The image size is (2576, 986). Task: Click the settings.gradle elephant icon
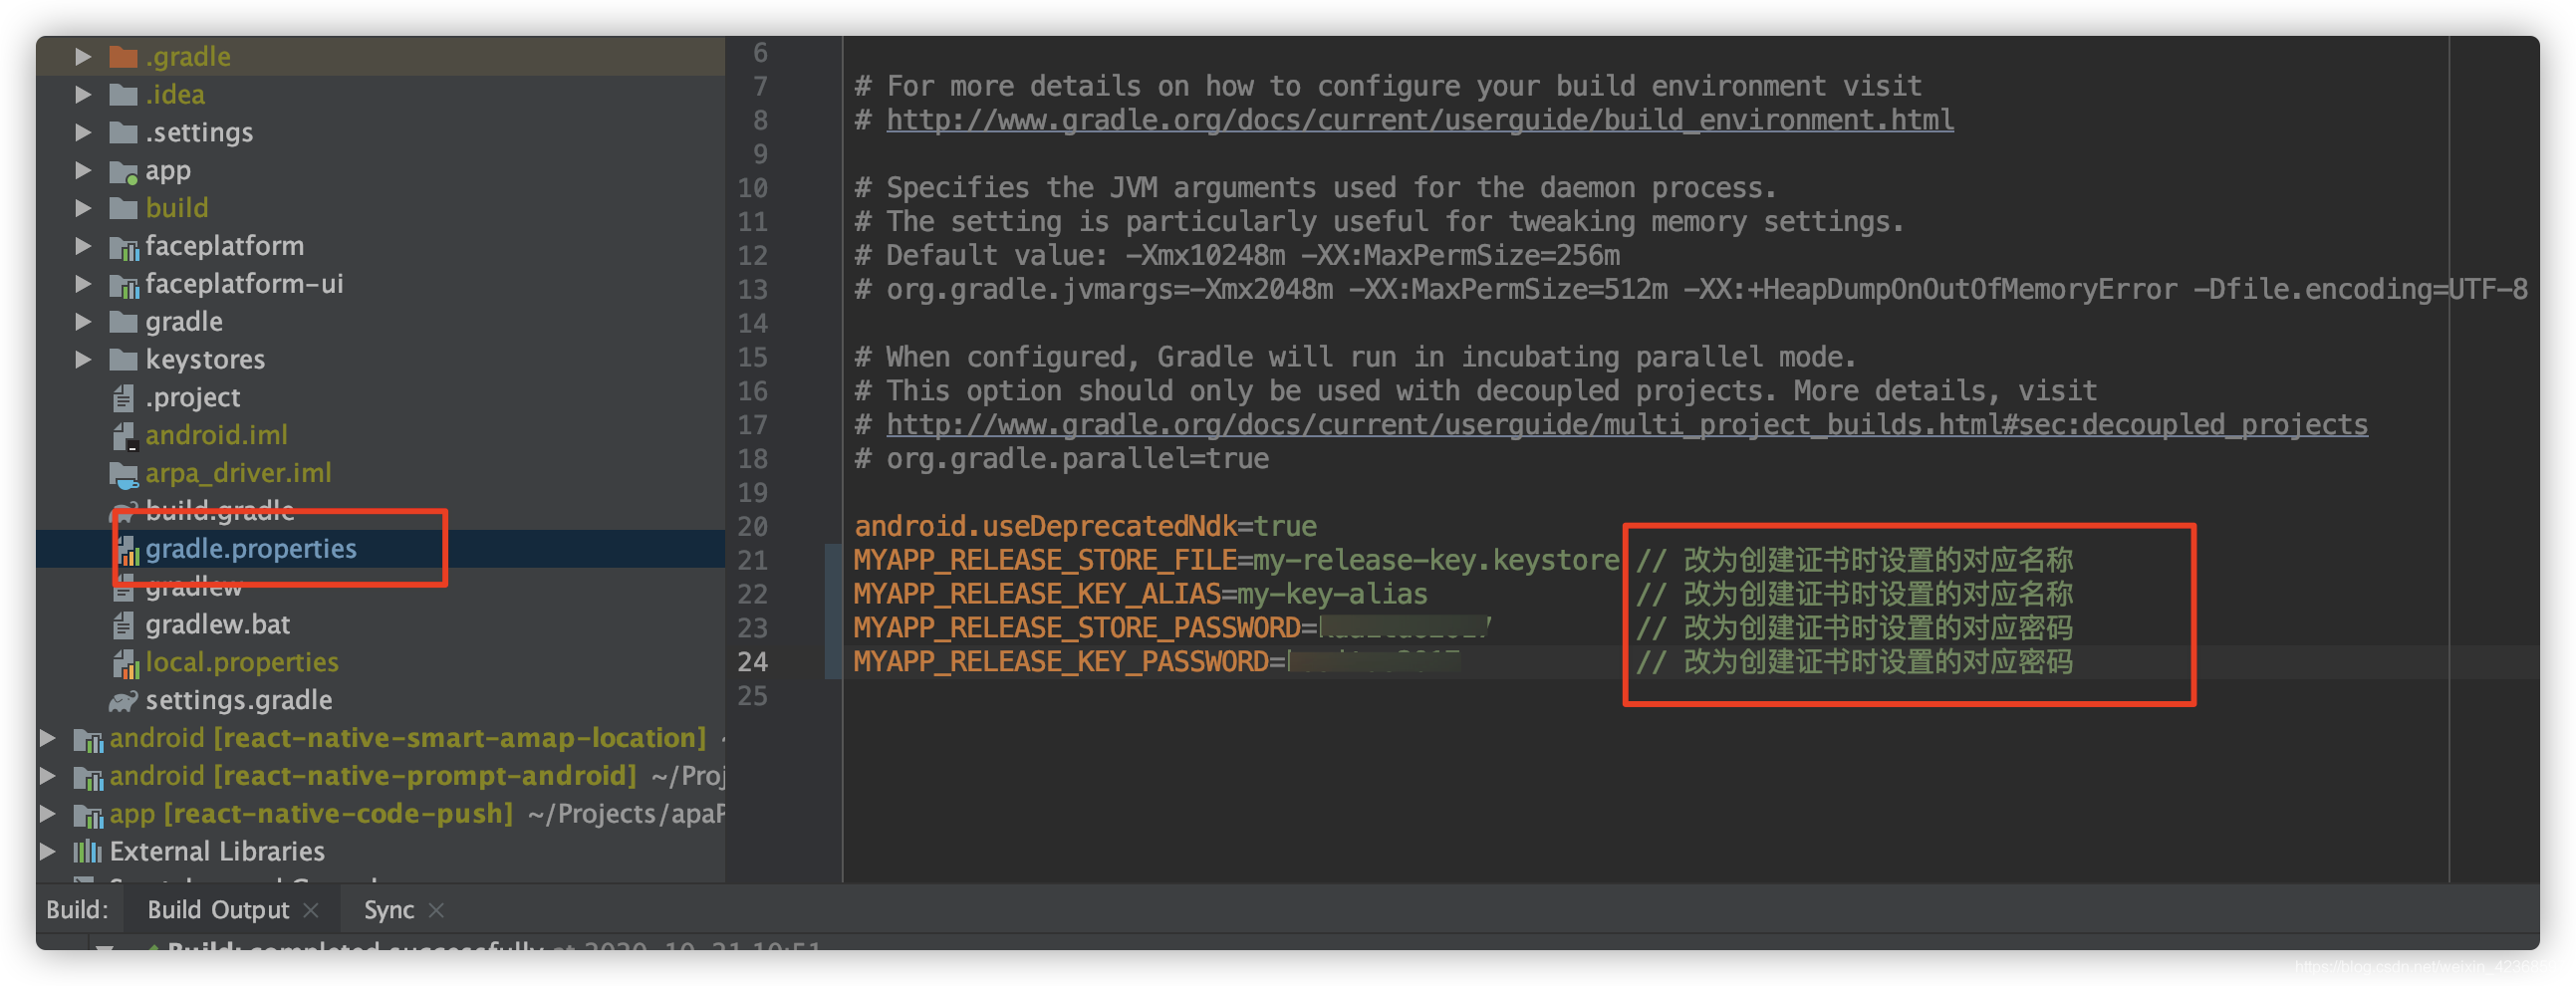point(123,701)
